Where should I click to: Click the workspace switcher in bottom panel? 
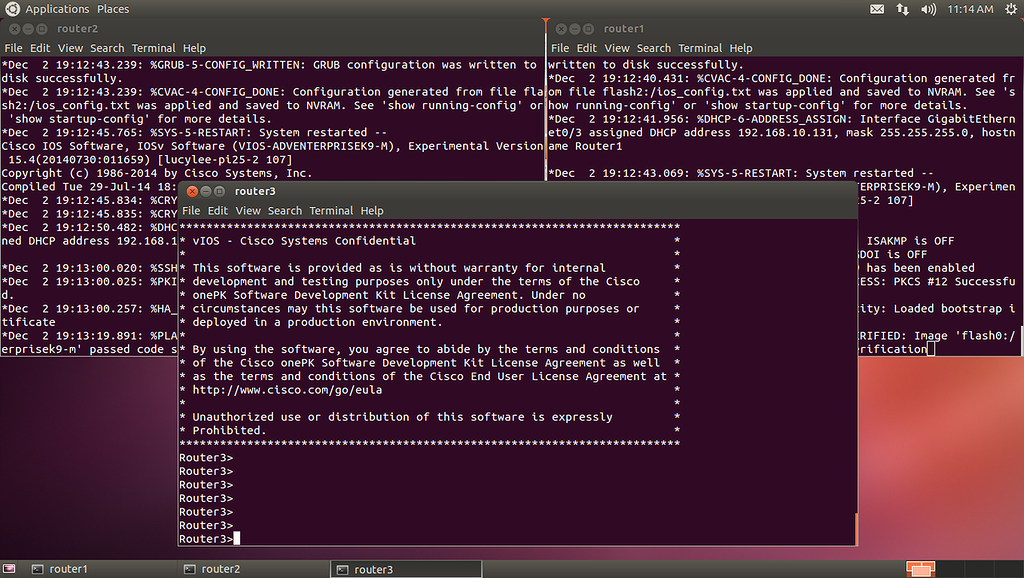tap(920, 569)
